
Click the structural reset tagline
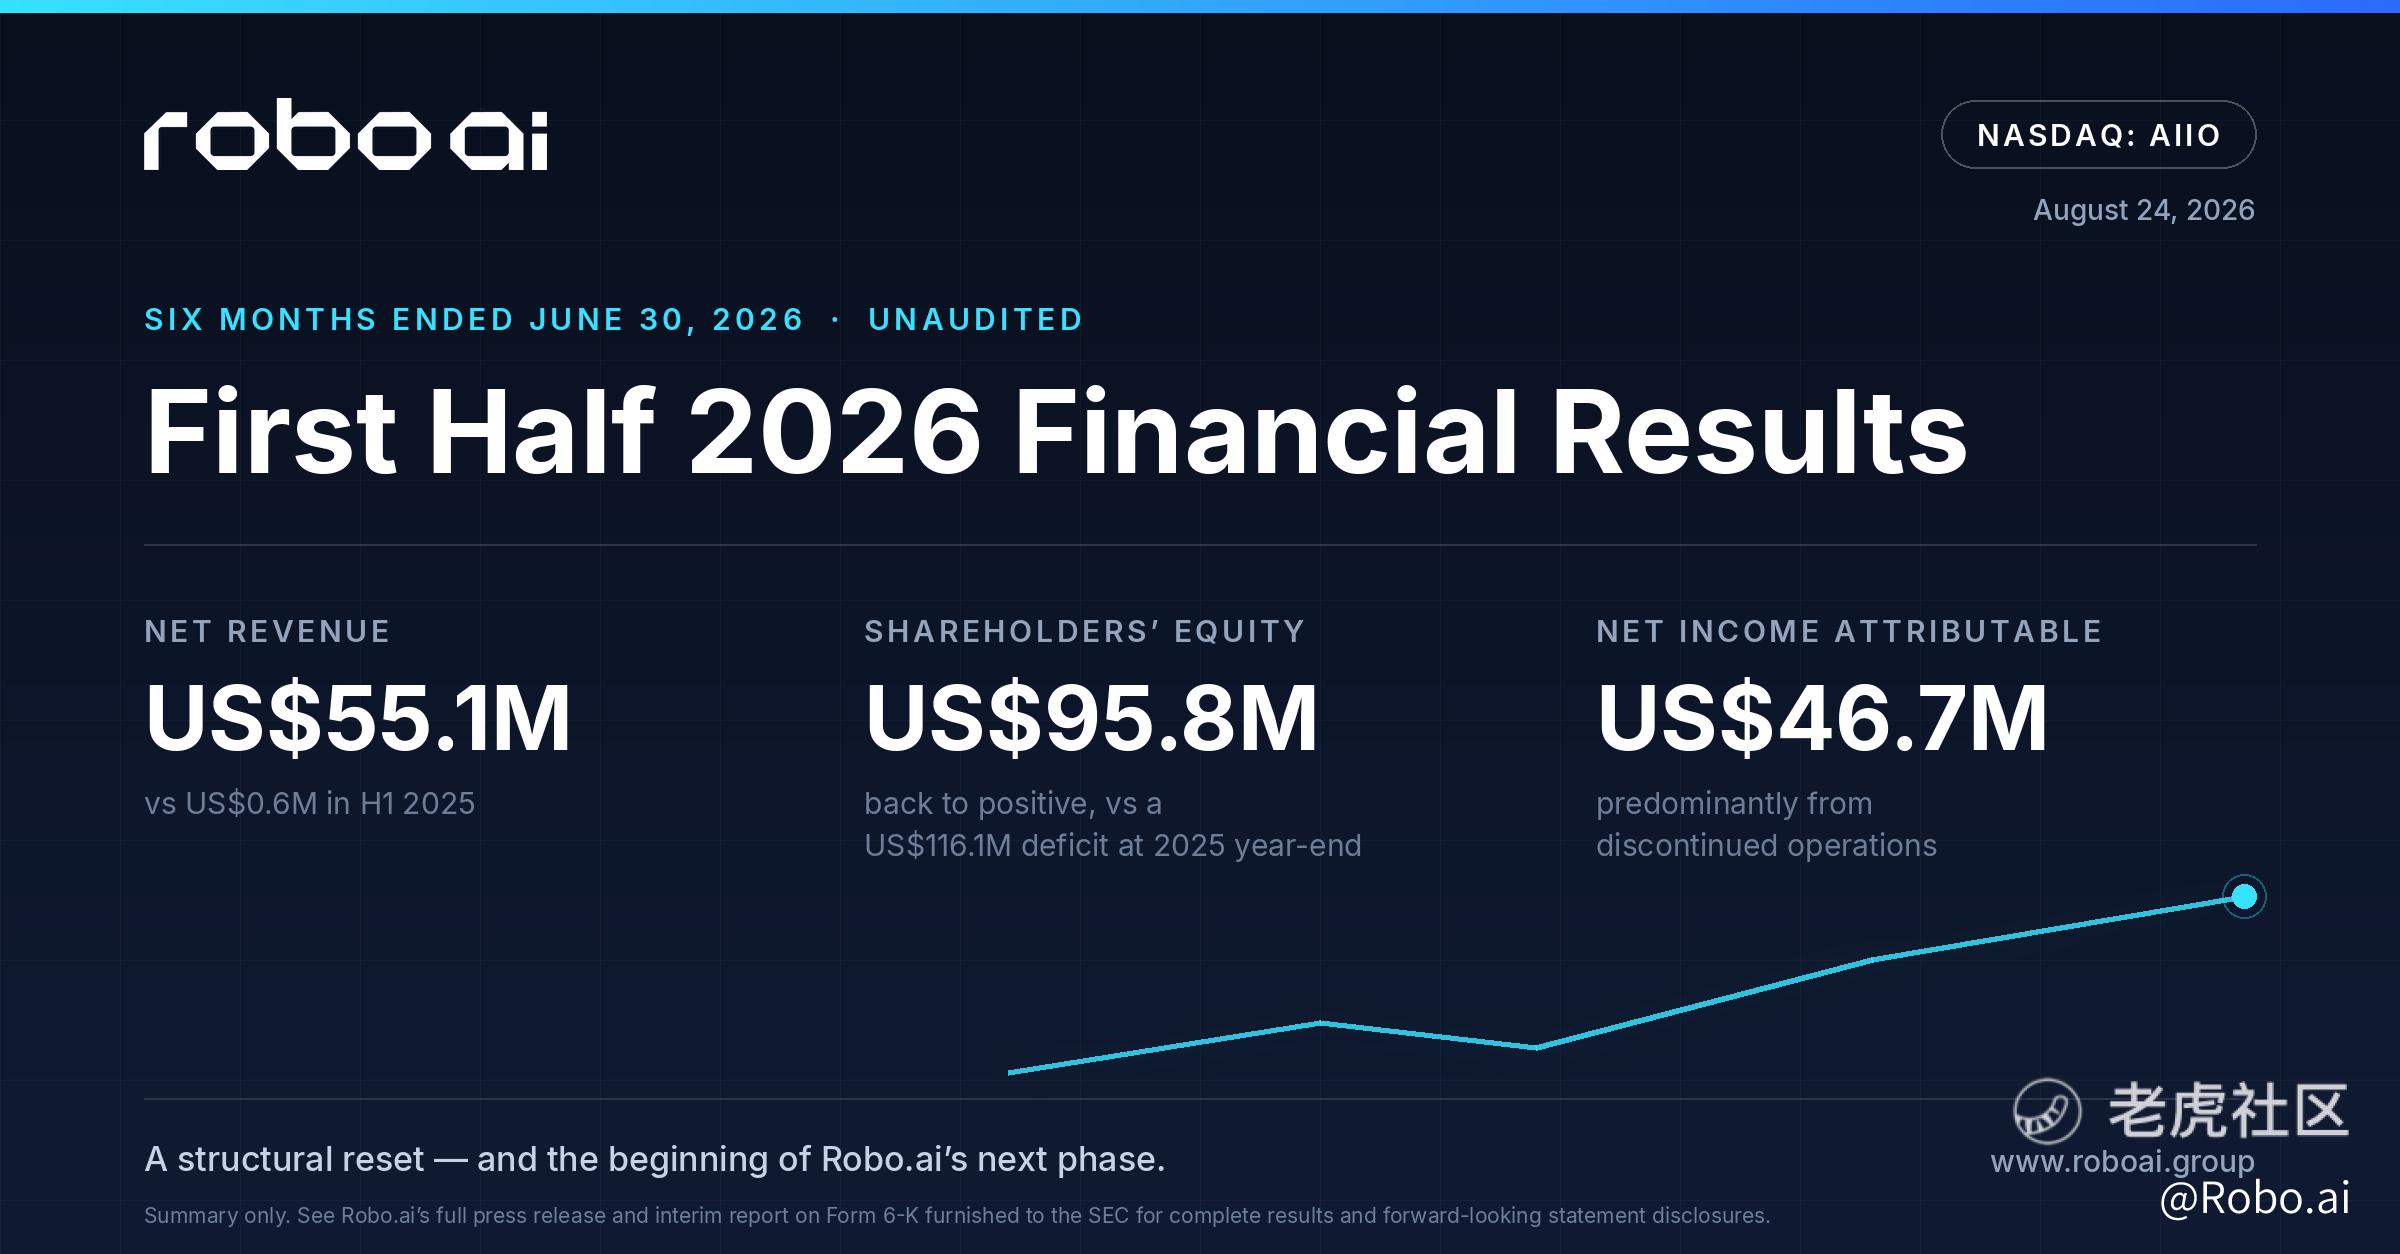click(x=655, y=1159)
